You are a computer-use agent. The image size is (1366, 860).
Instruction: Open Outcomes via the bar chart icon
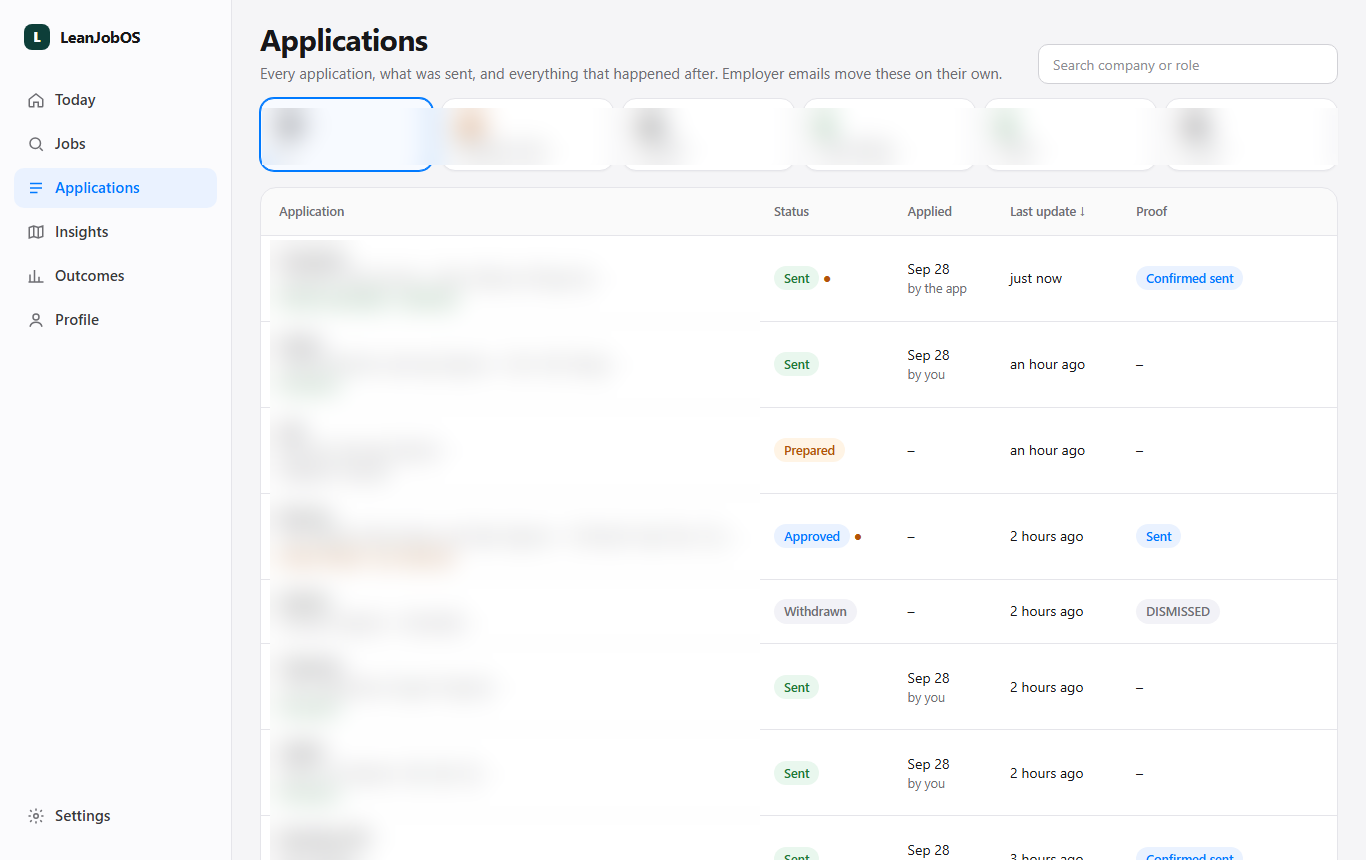coord(36,276)
